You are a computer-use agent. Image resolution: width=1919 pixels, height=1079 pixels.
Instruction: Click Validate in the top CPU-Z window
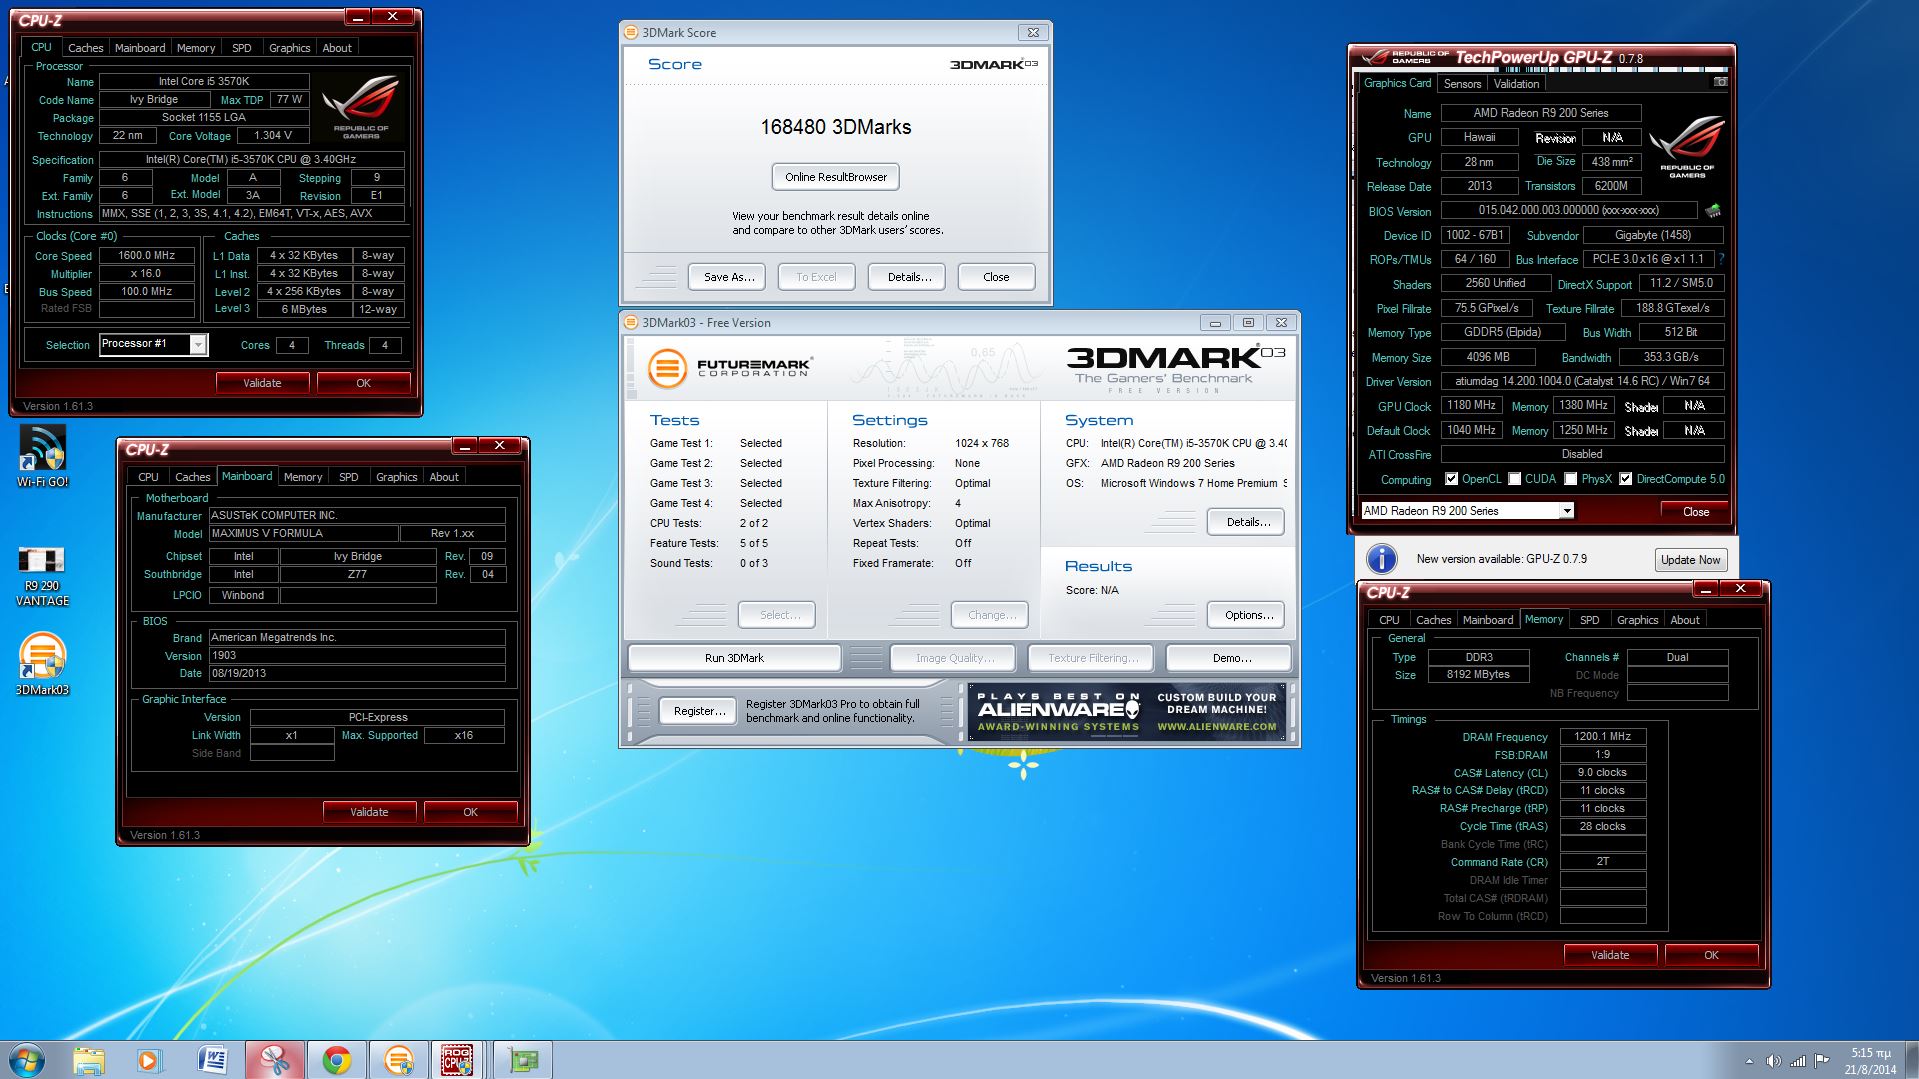(262, 383)
